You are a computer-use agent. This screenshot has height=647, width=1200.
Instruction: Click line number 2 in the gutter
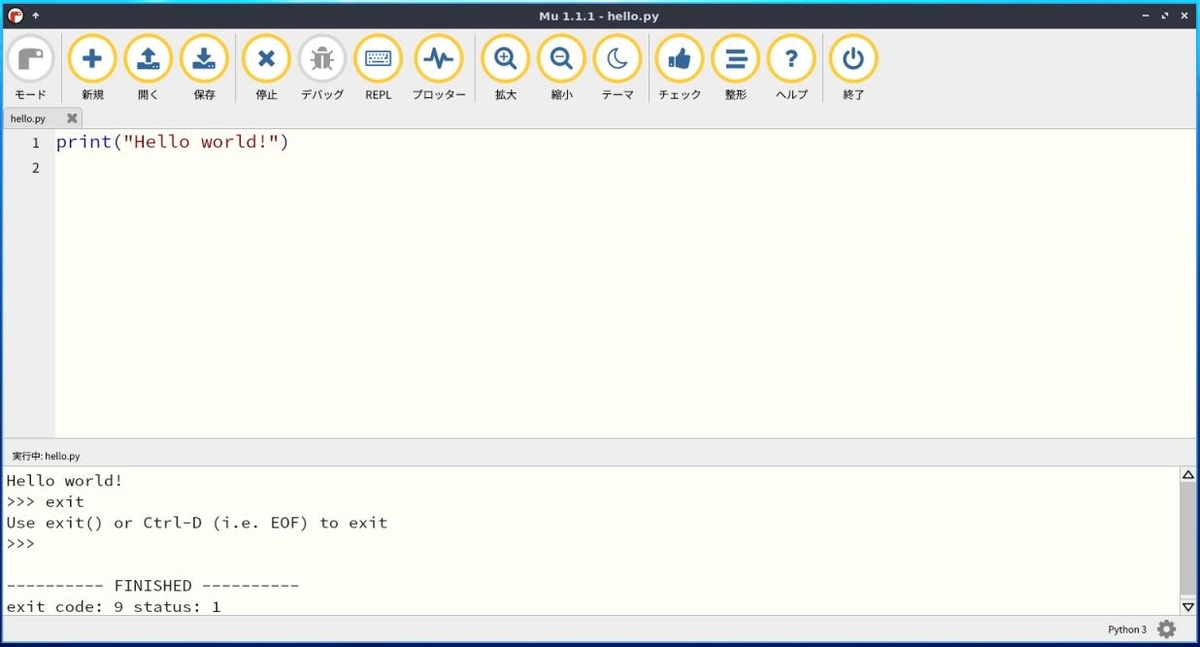click(35, 167)
